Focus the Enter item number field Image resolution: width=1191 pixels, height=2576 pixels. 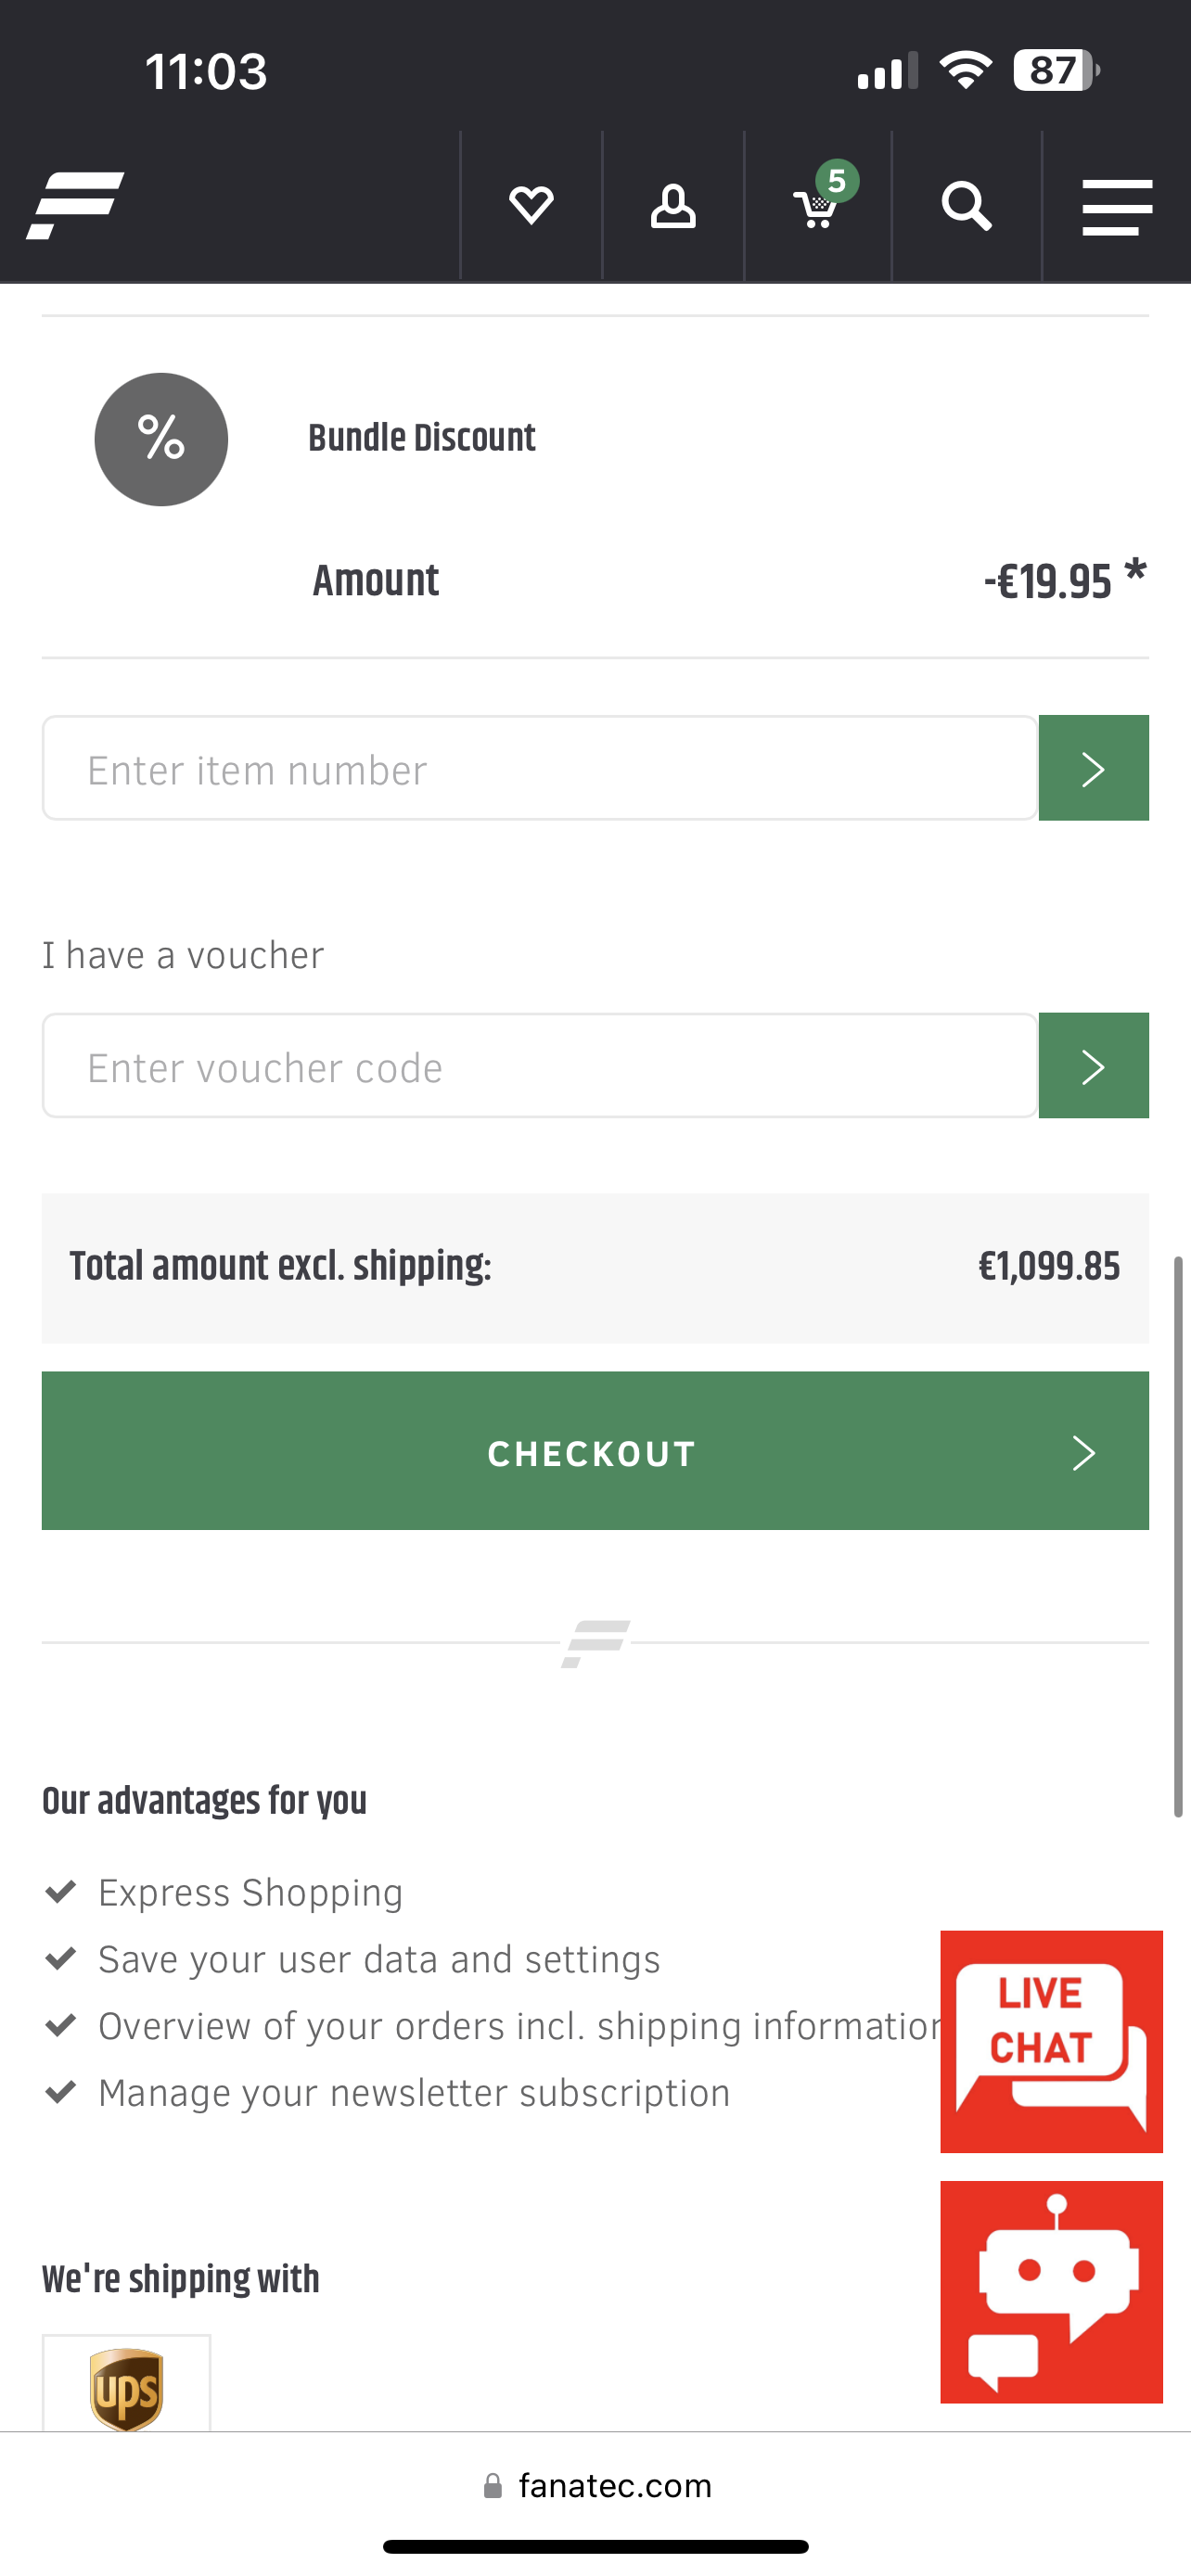[540, 768]
